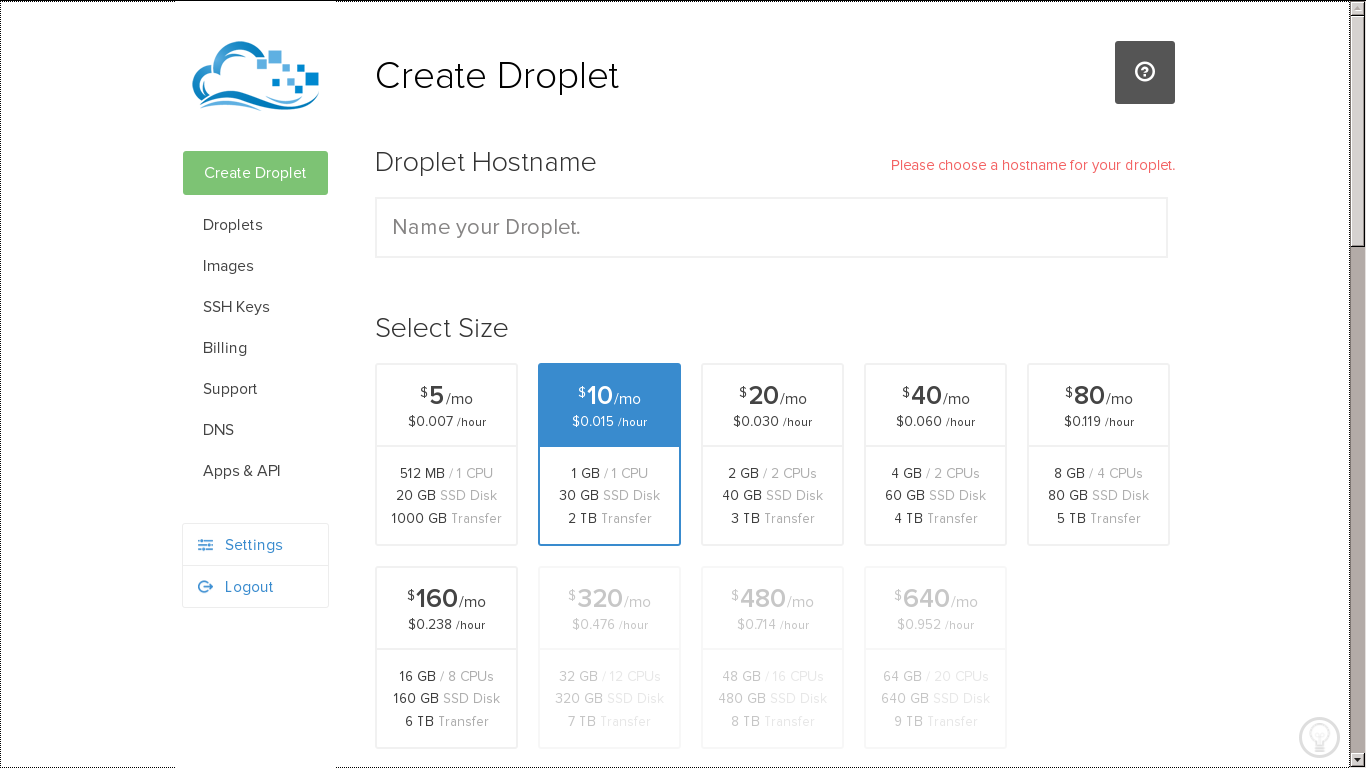Click the Settings sliders icon
1366x768 pixels.
[x=206, y=545]
